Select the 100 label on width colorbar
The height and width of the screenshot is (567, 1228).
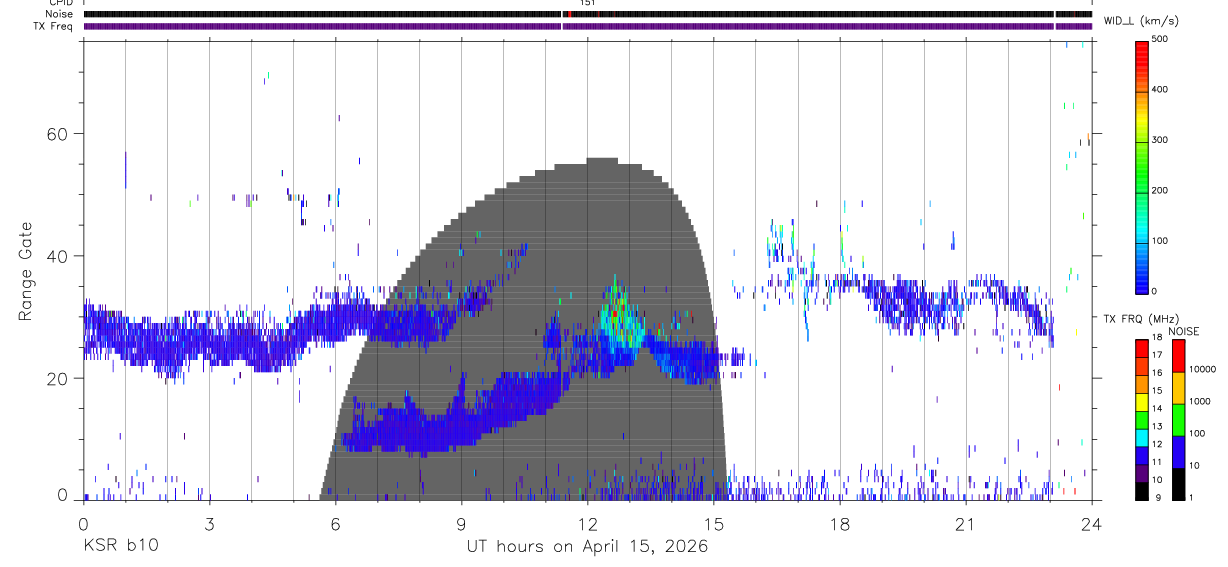click(x=1160, y=241)
